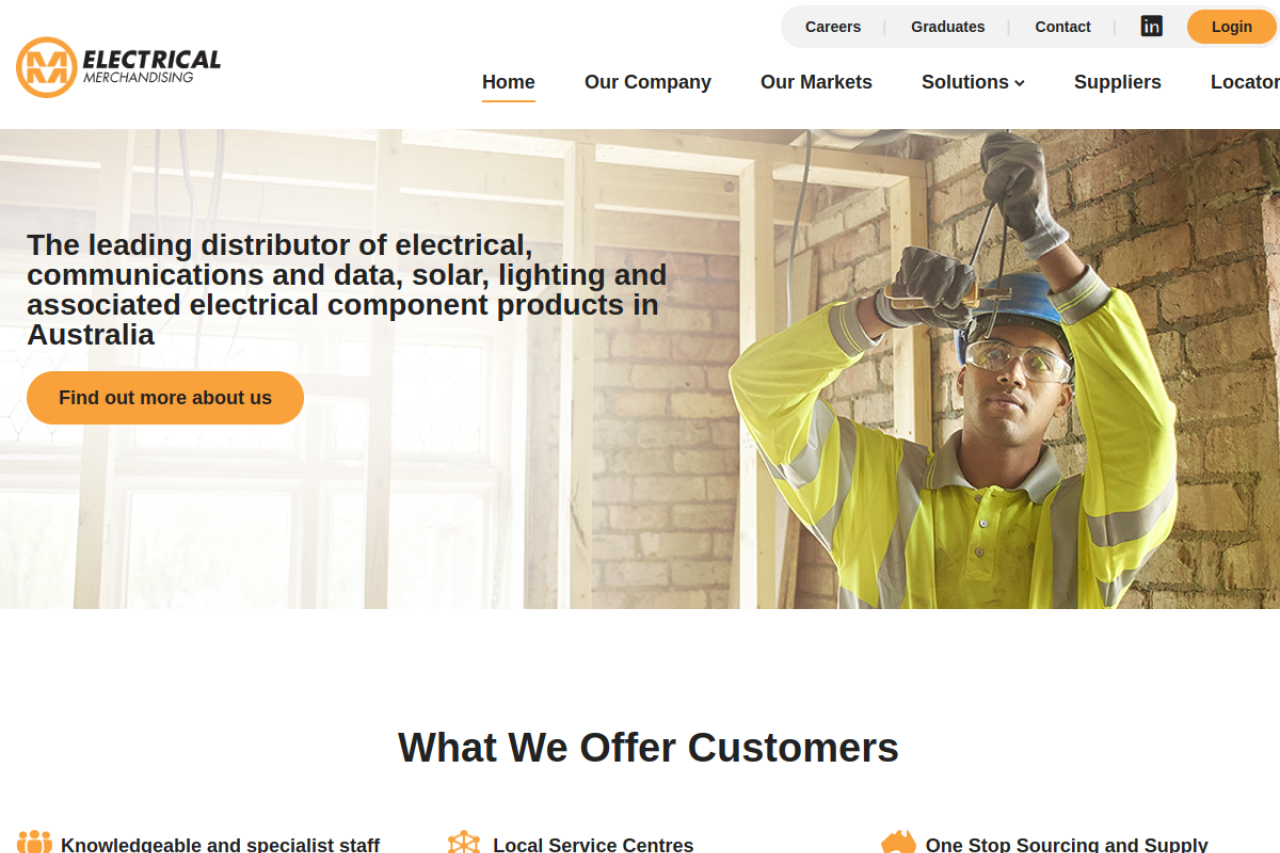Image resolution: width=1280 pixels, height=853 pixels.
Task: Click the Electrical Merchandising logo
Action: point(118,67)
